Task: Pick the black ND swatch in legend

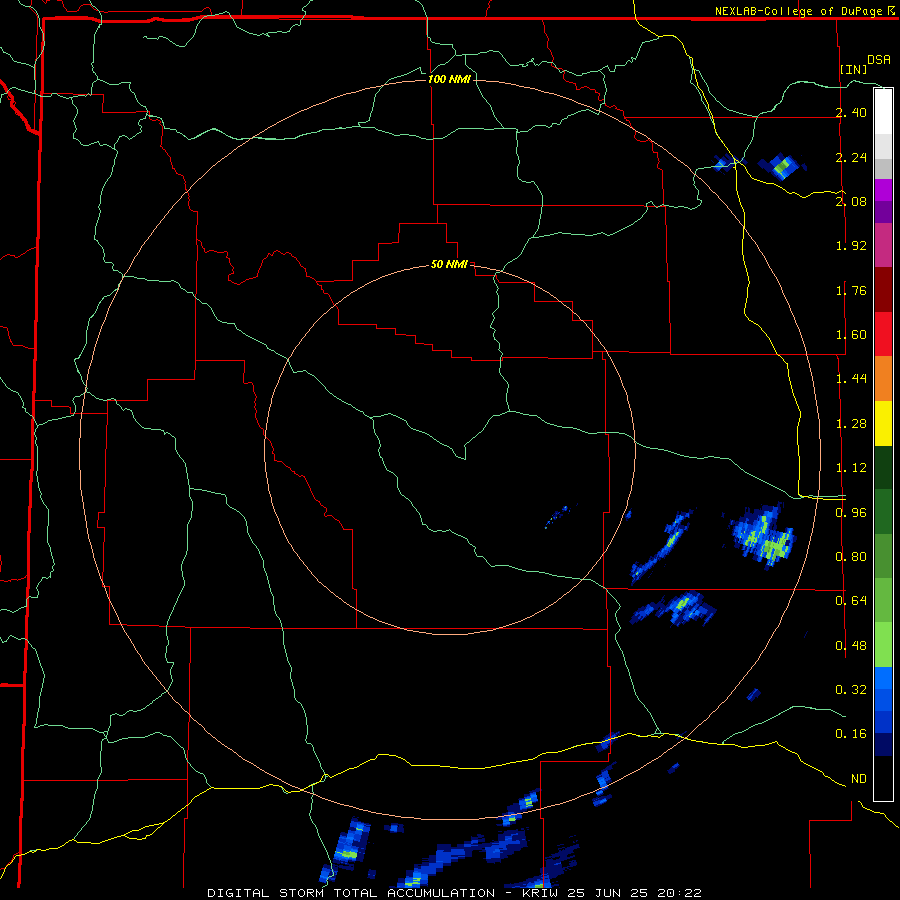Action: 883,778
